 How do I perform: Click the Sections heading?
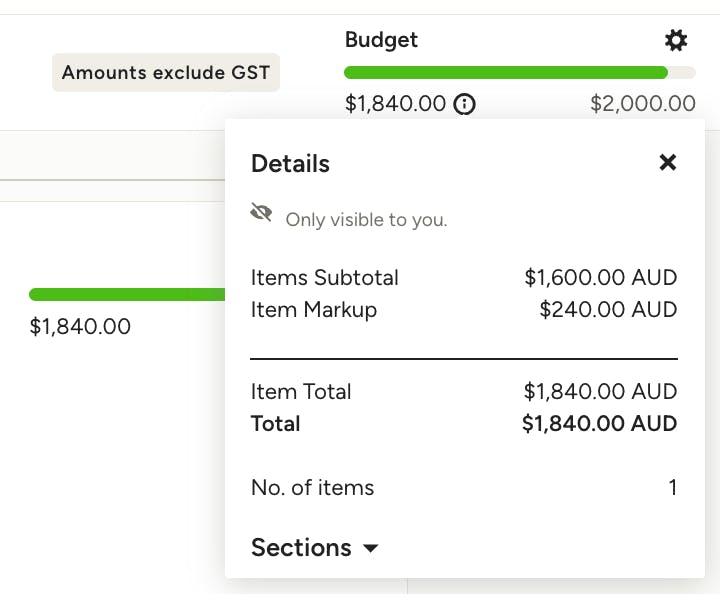click(301, 548)
